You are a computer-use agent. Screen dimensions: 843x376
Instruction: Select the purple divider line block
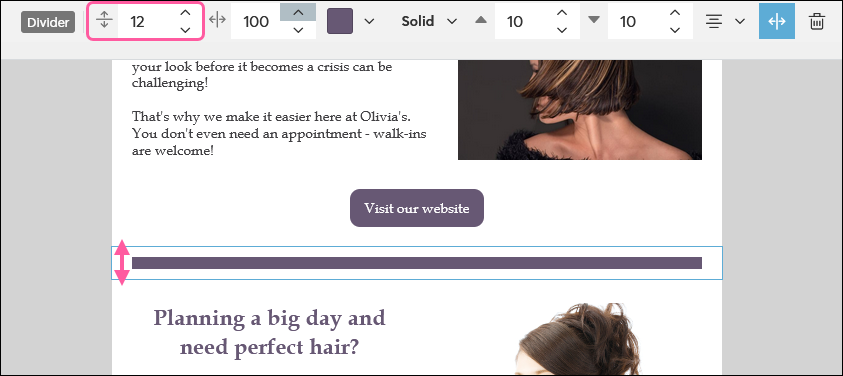tap(417, 263)
